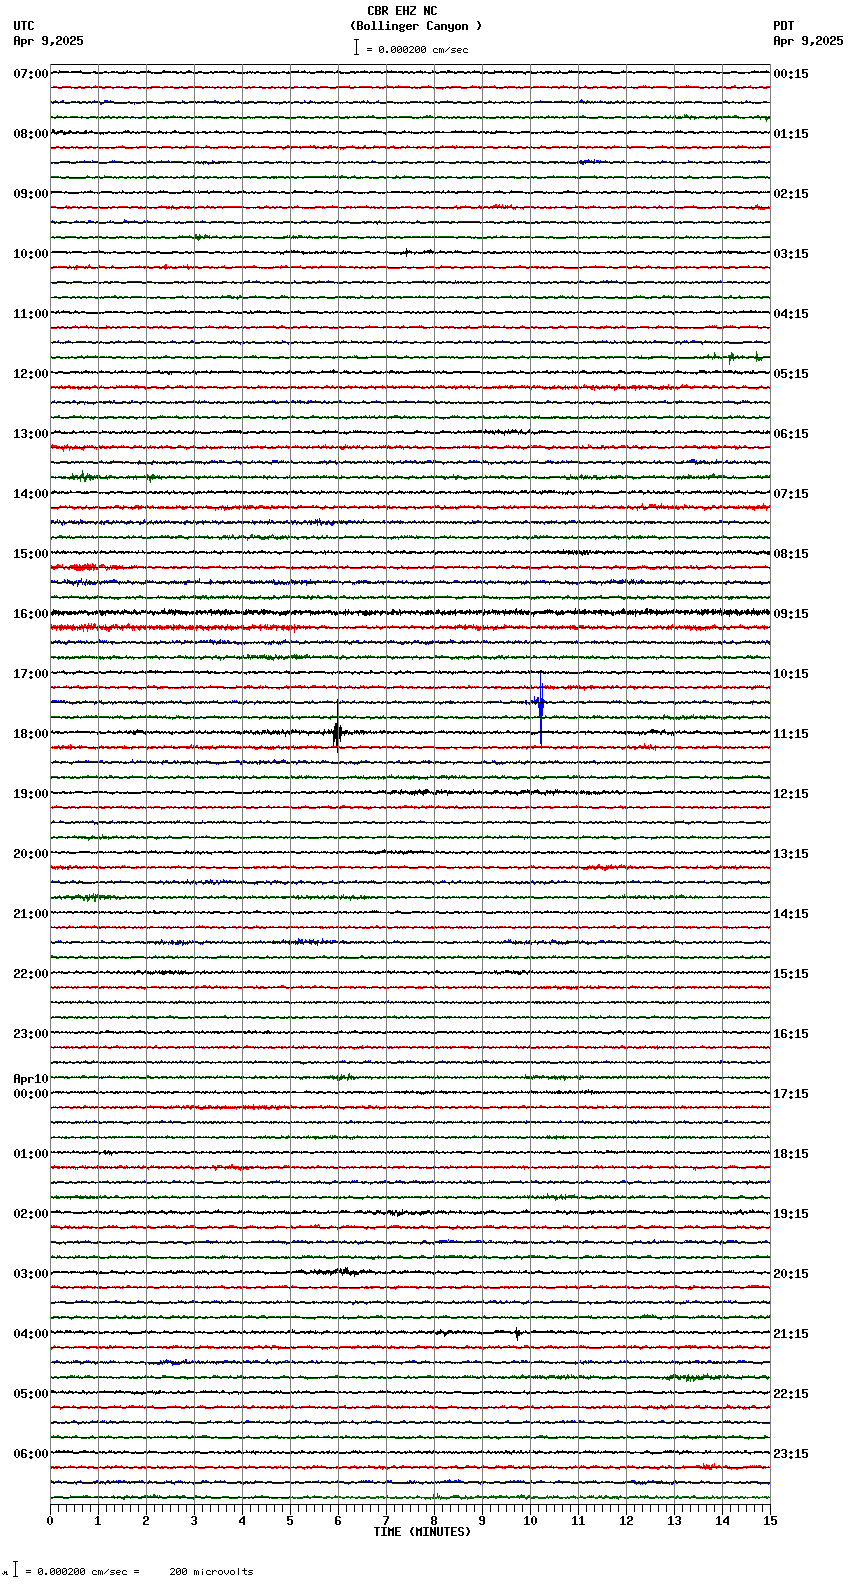
Task: Click the '07:15' PDT time label
Action: (x=791, y=494)
